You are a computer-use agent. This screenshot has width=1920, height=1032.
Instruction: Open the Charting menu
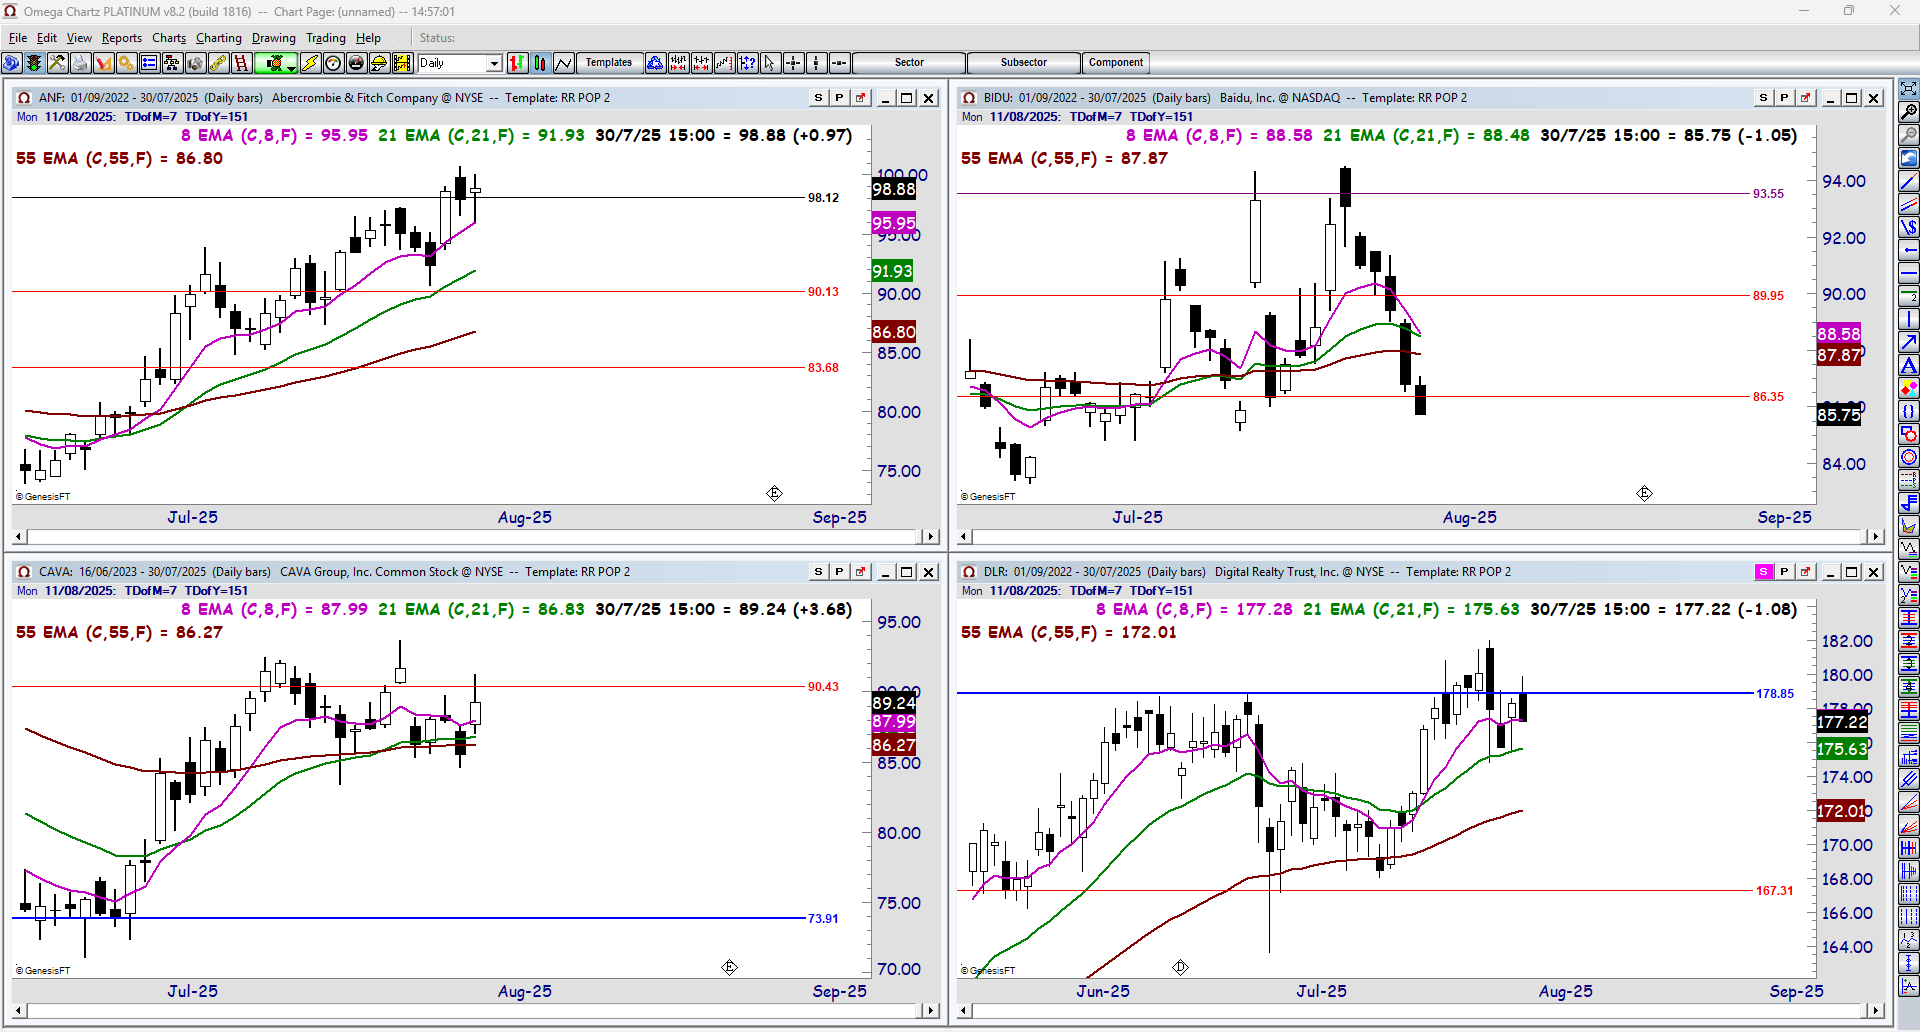pos(219,38)
